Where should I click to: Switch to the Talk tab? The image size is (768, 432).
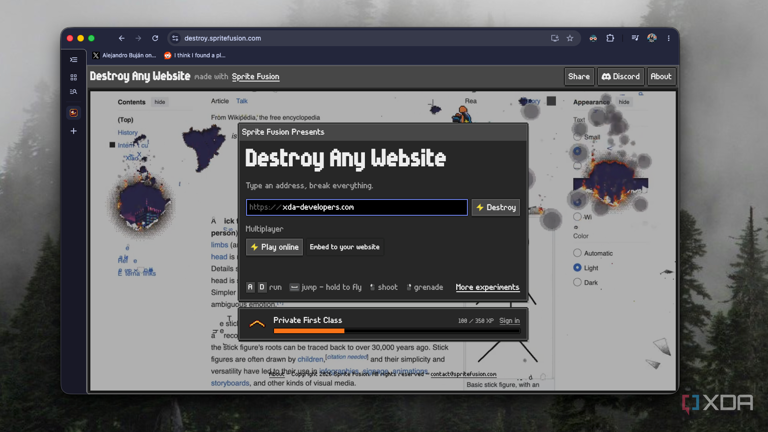point(242,101)
